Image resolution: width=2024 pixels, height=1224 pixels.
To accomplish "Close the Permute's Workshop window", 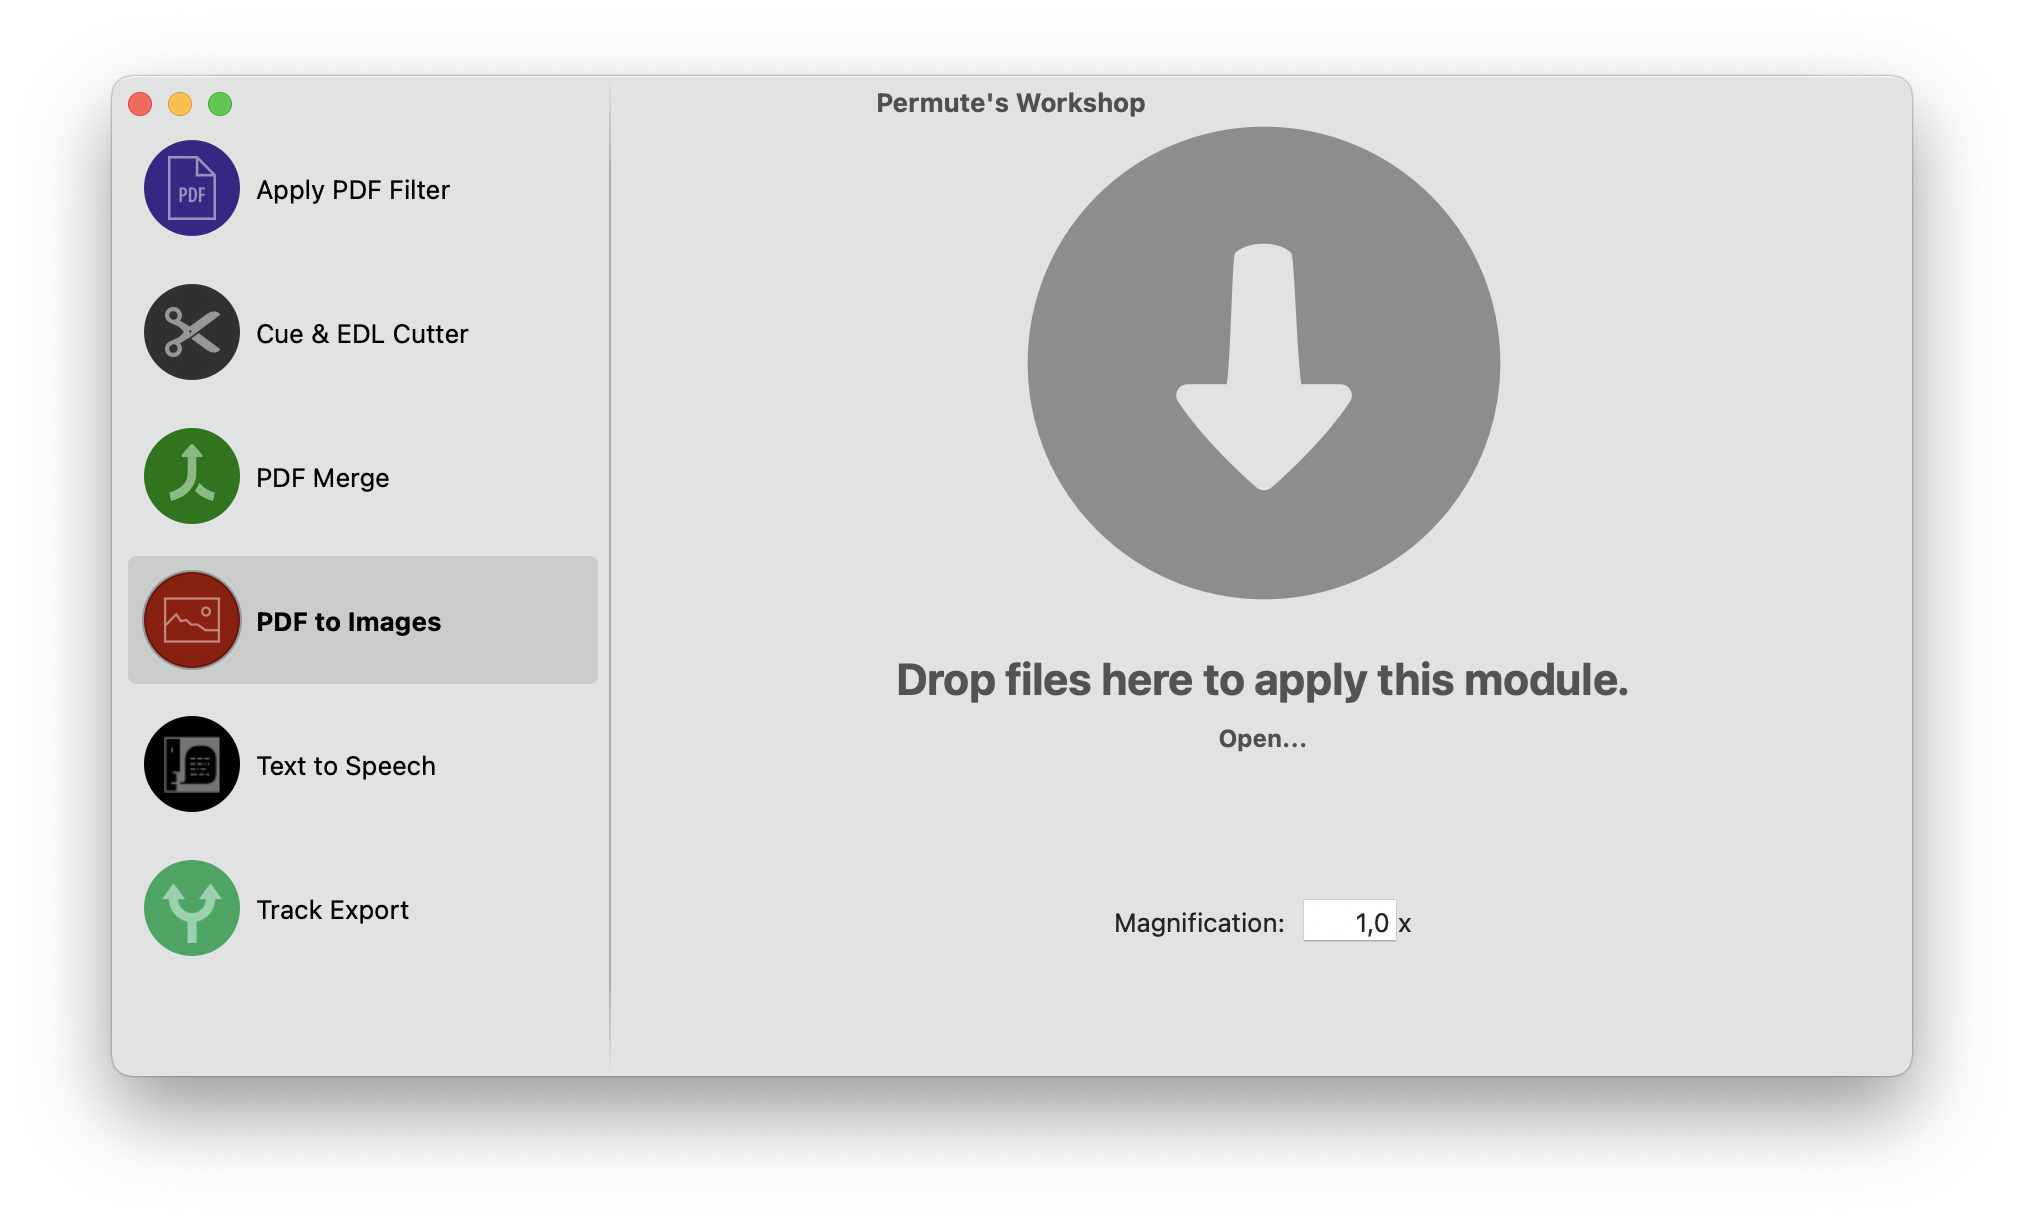I will coord(140,104).
